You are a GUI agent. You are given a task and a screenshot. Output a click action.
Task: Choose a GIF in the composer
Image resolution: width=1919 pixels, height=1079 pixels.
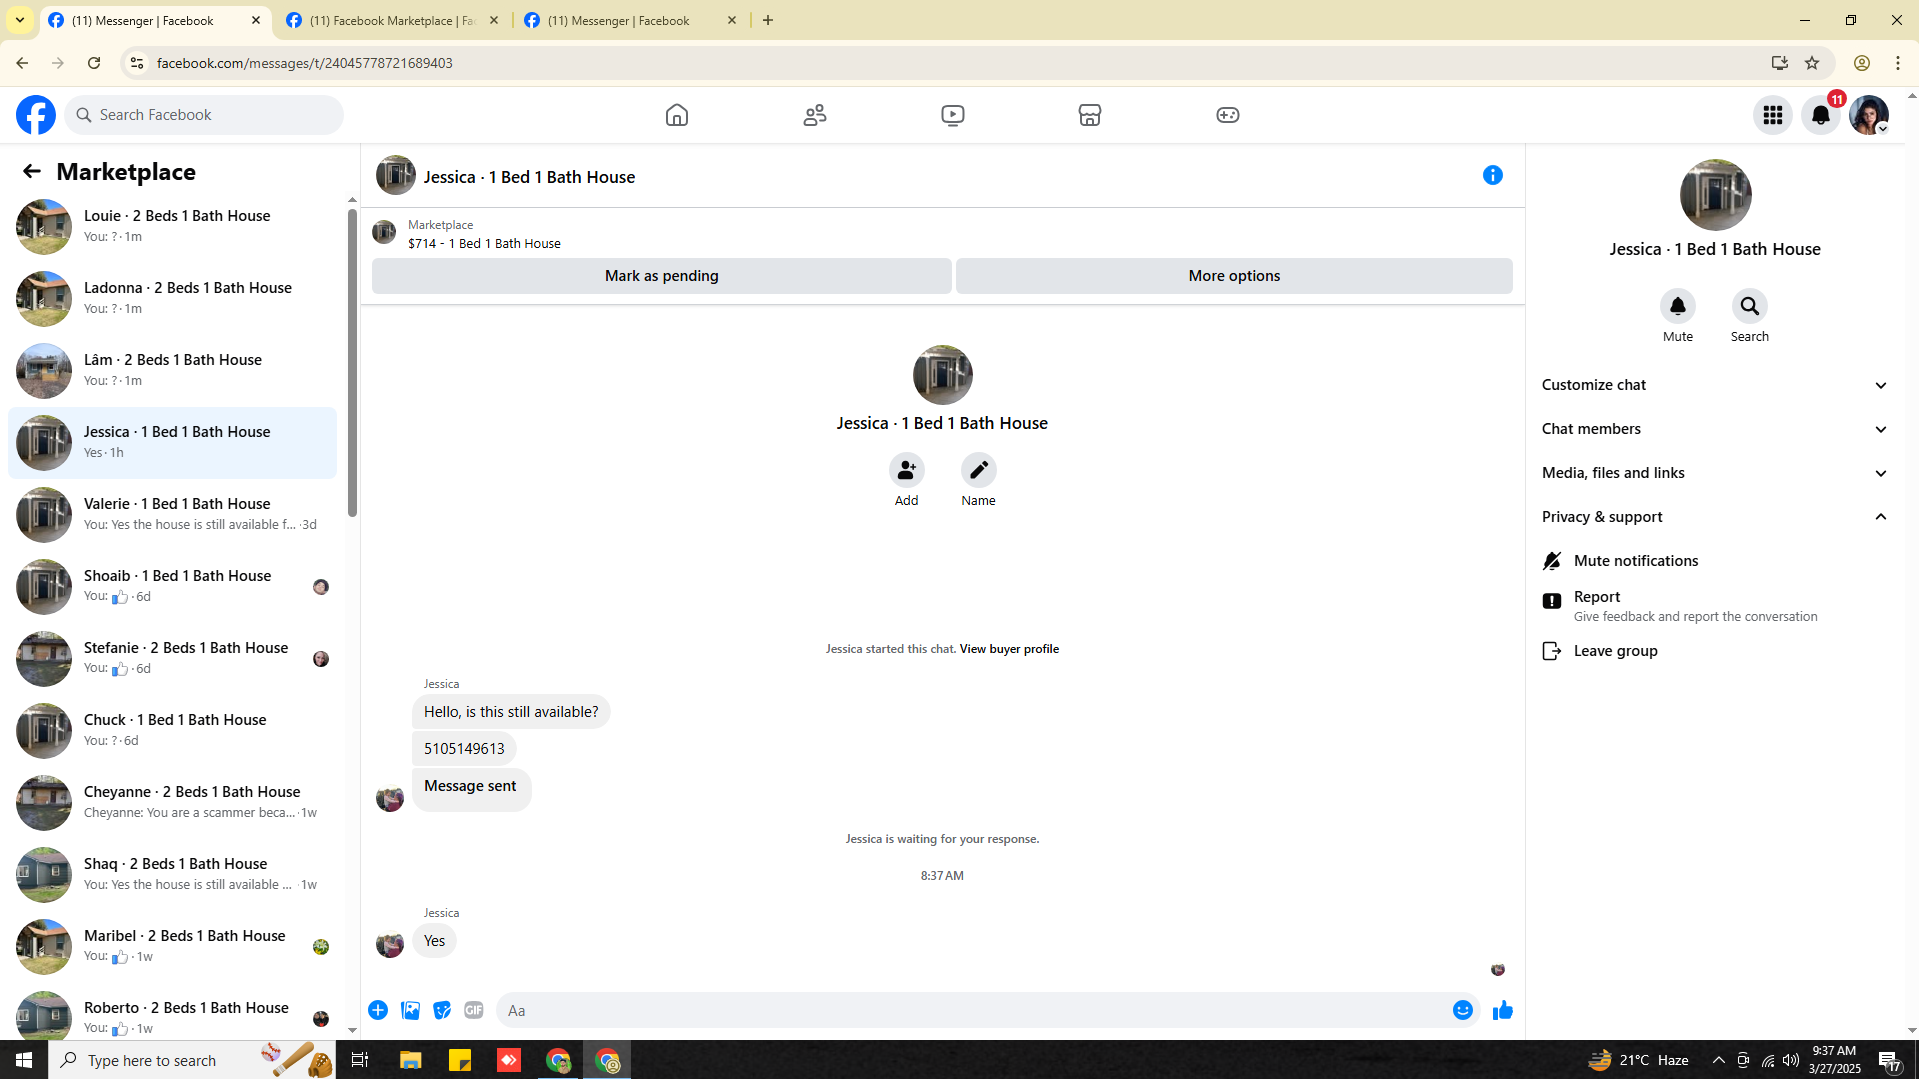click(x=474, y=1010)
